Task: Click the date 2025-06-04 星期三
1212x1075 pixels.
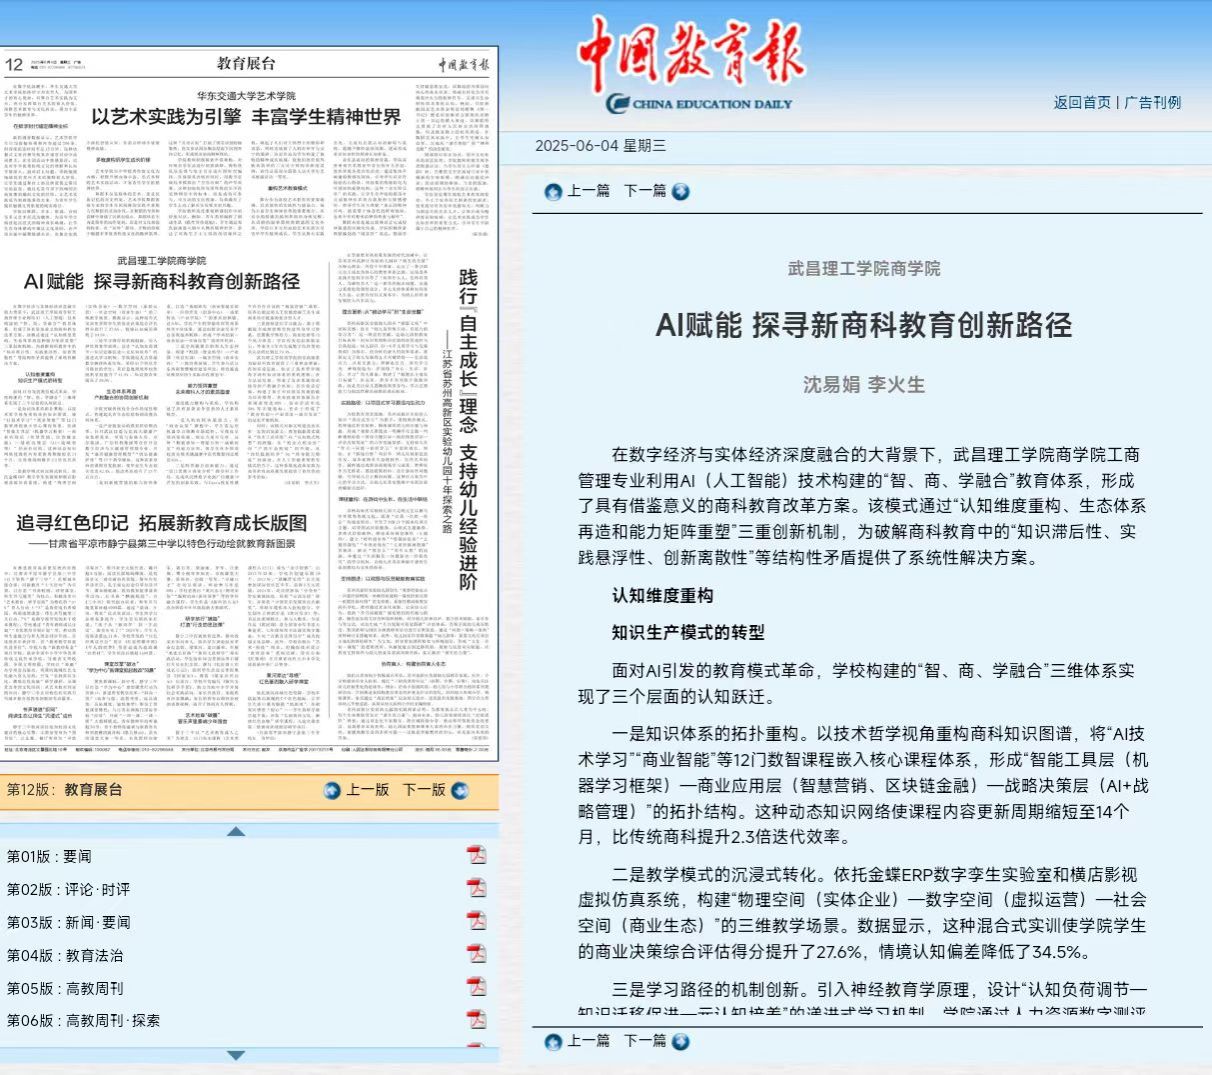Action: pos(600,146)
